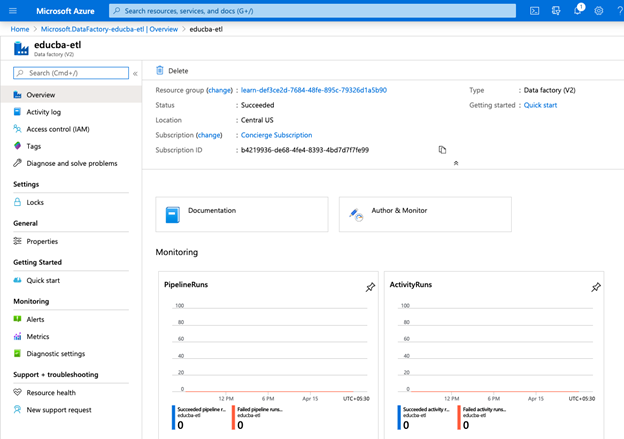Click the ActivityRuns chart area

pos(495,349)
